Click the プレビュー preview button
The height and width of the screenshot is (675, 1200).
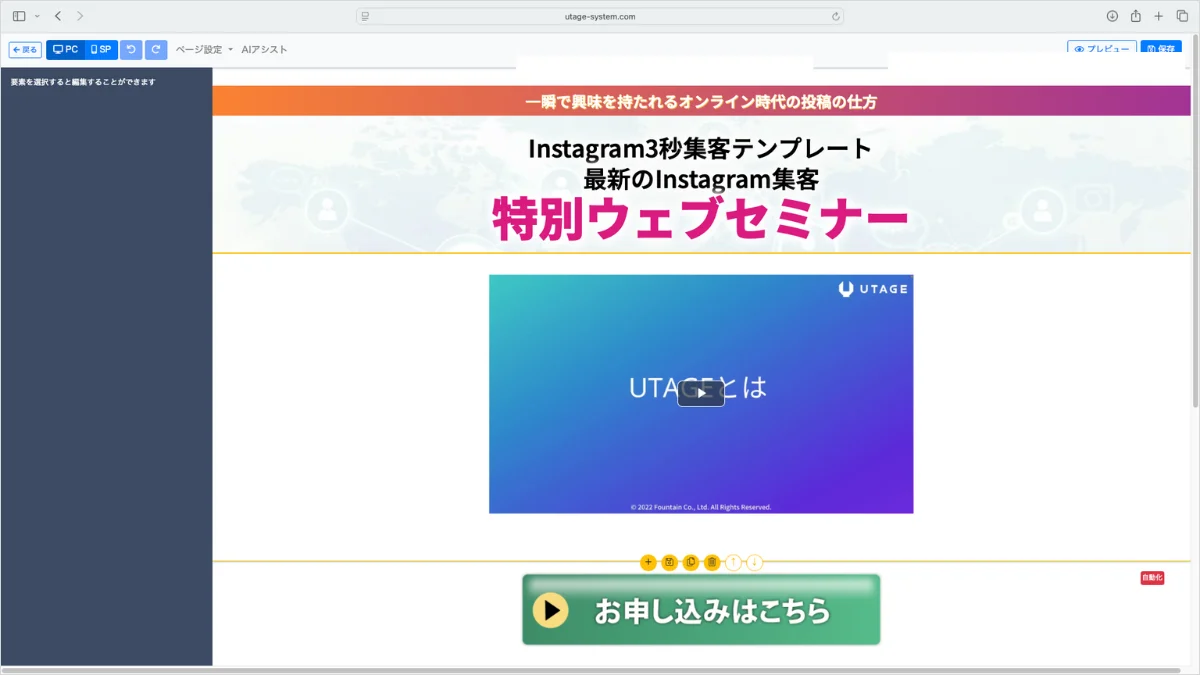[1102, 48]
